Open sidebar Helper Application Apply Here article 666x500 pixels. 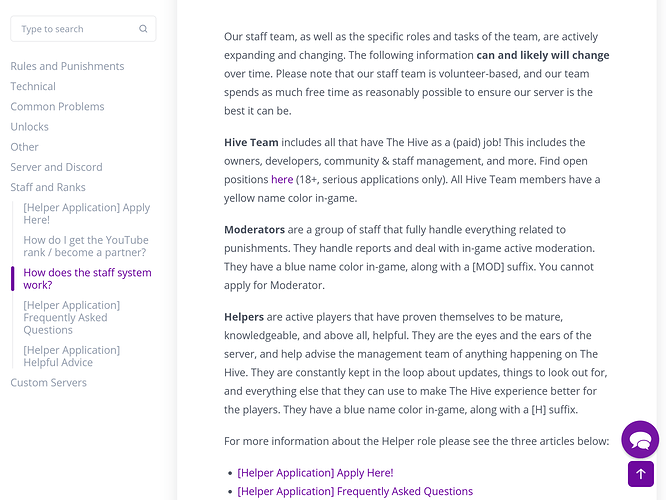click(x=87, y=214)
